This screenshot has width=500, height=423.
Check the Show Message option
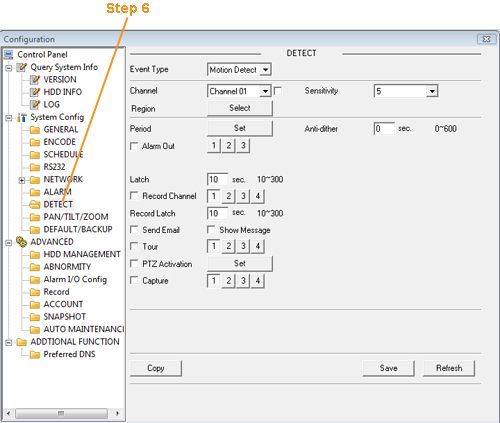[x=211, y=229]
